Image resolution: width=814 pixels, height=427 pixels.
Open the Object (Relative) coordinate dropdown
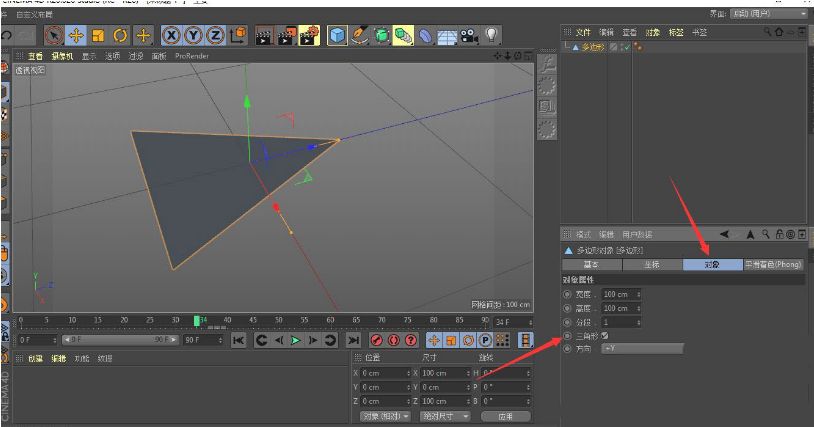(385, 415)
